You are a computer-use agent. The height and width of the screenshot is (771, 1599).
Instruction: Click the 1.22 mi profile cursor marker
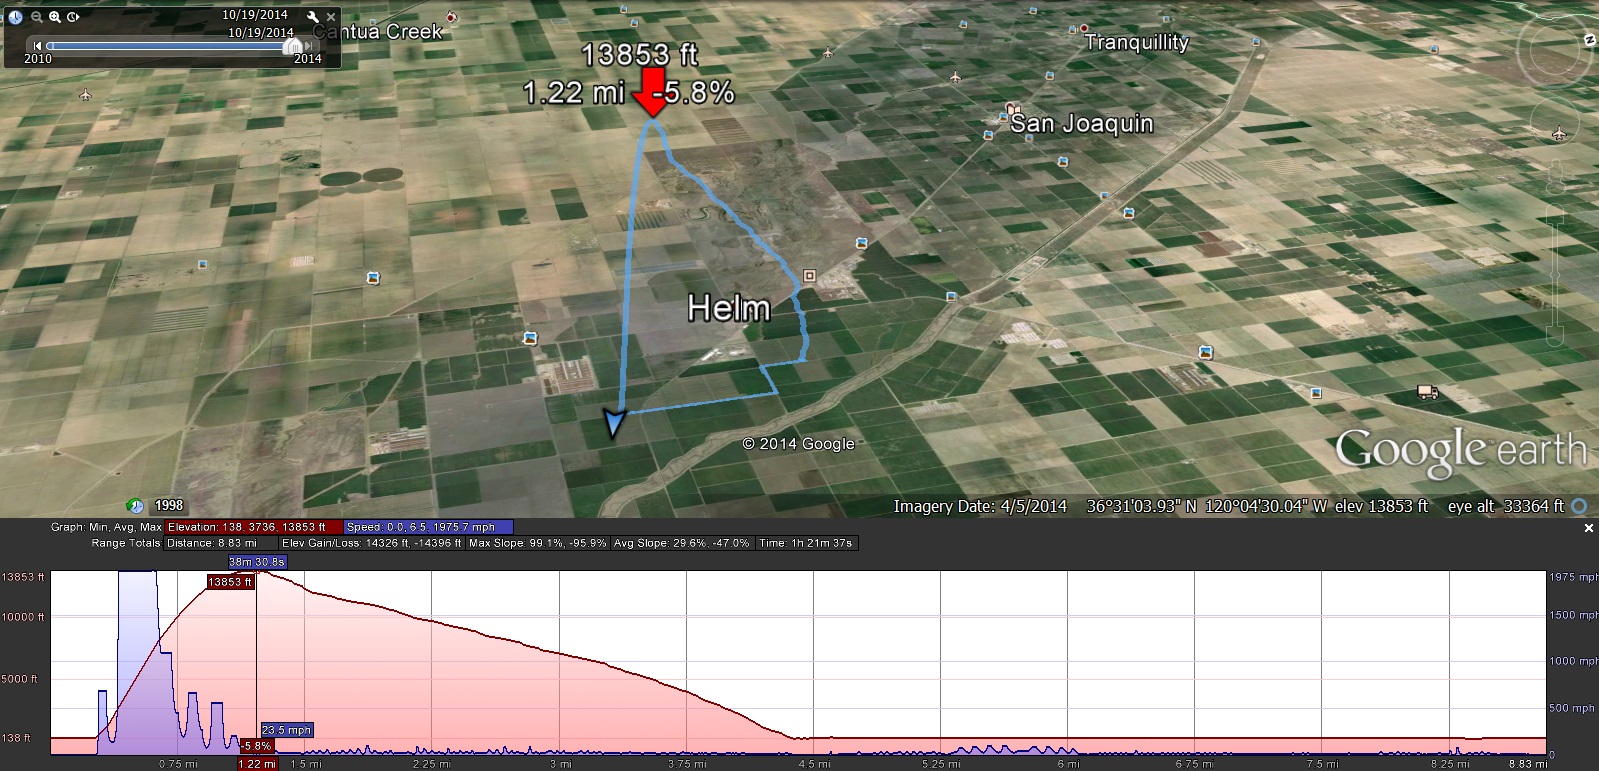click(x=256, y=764)
